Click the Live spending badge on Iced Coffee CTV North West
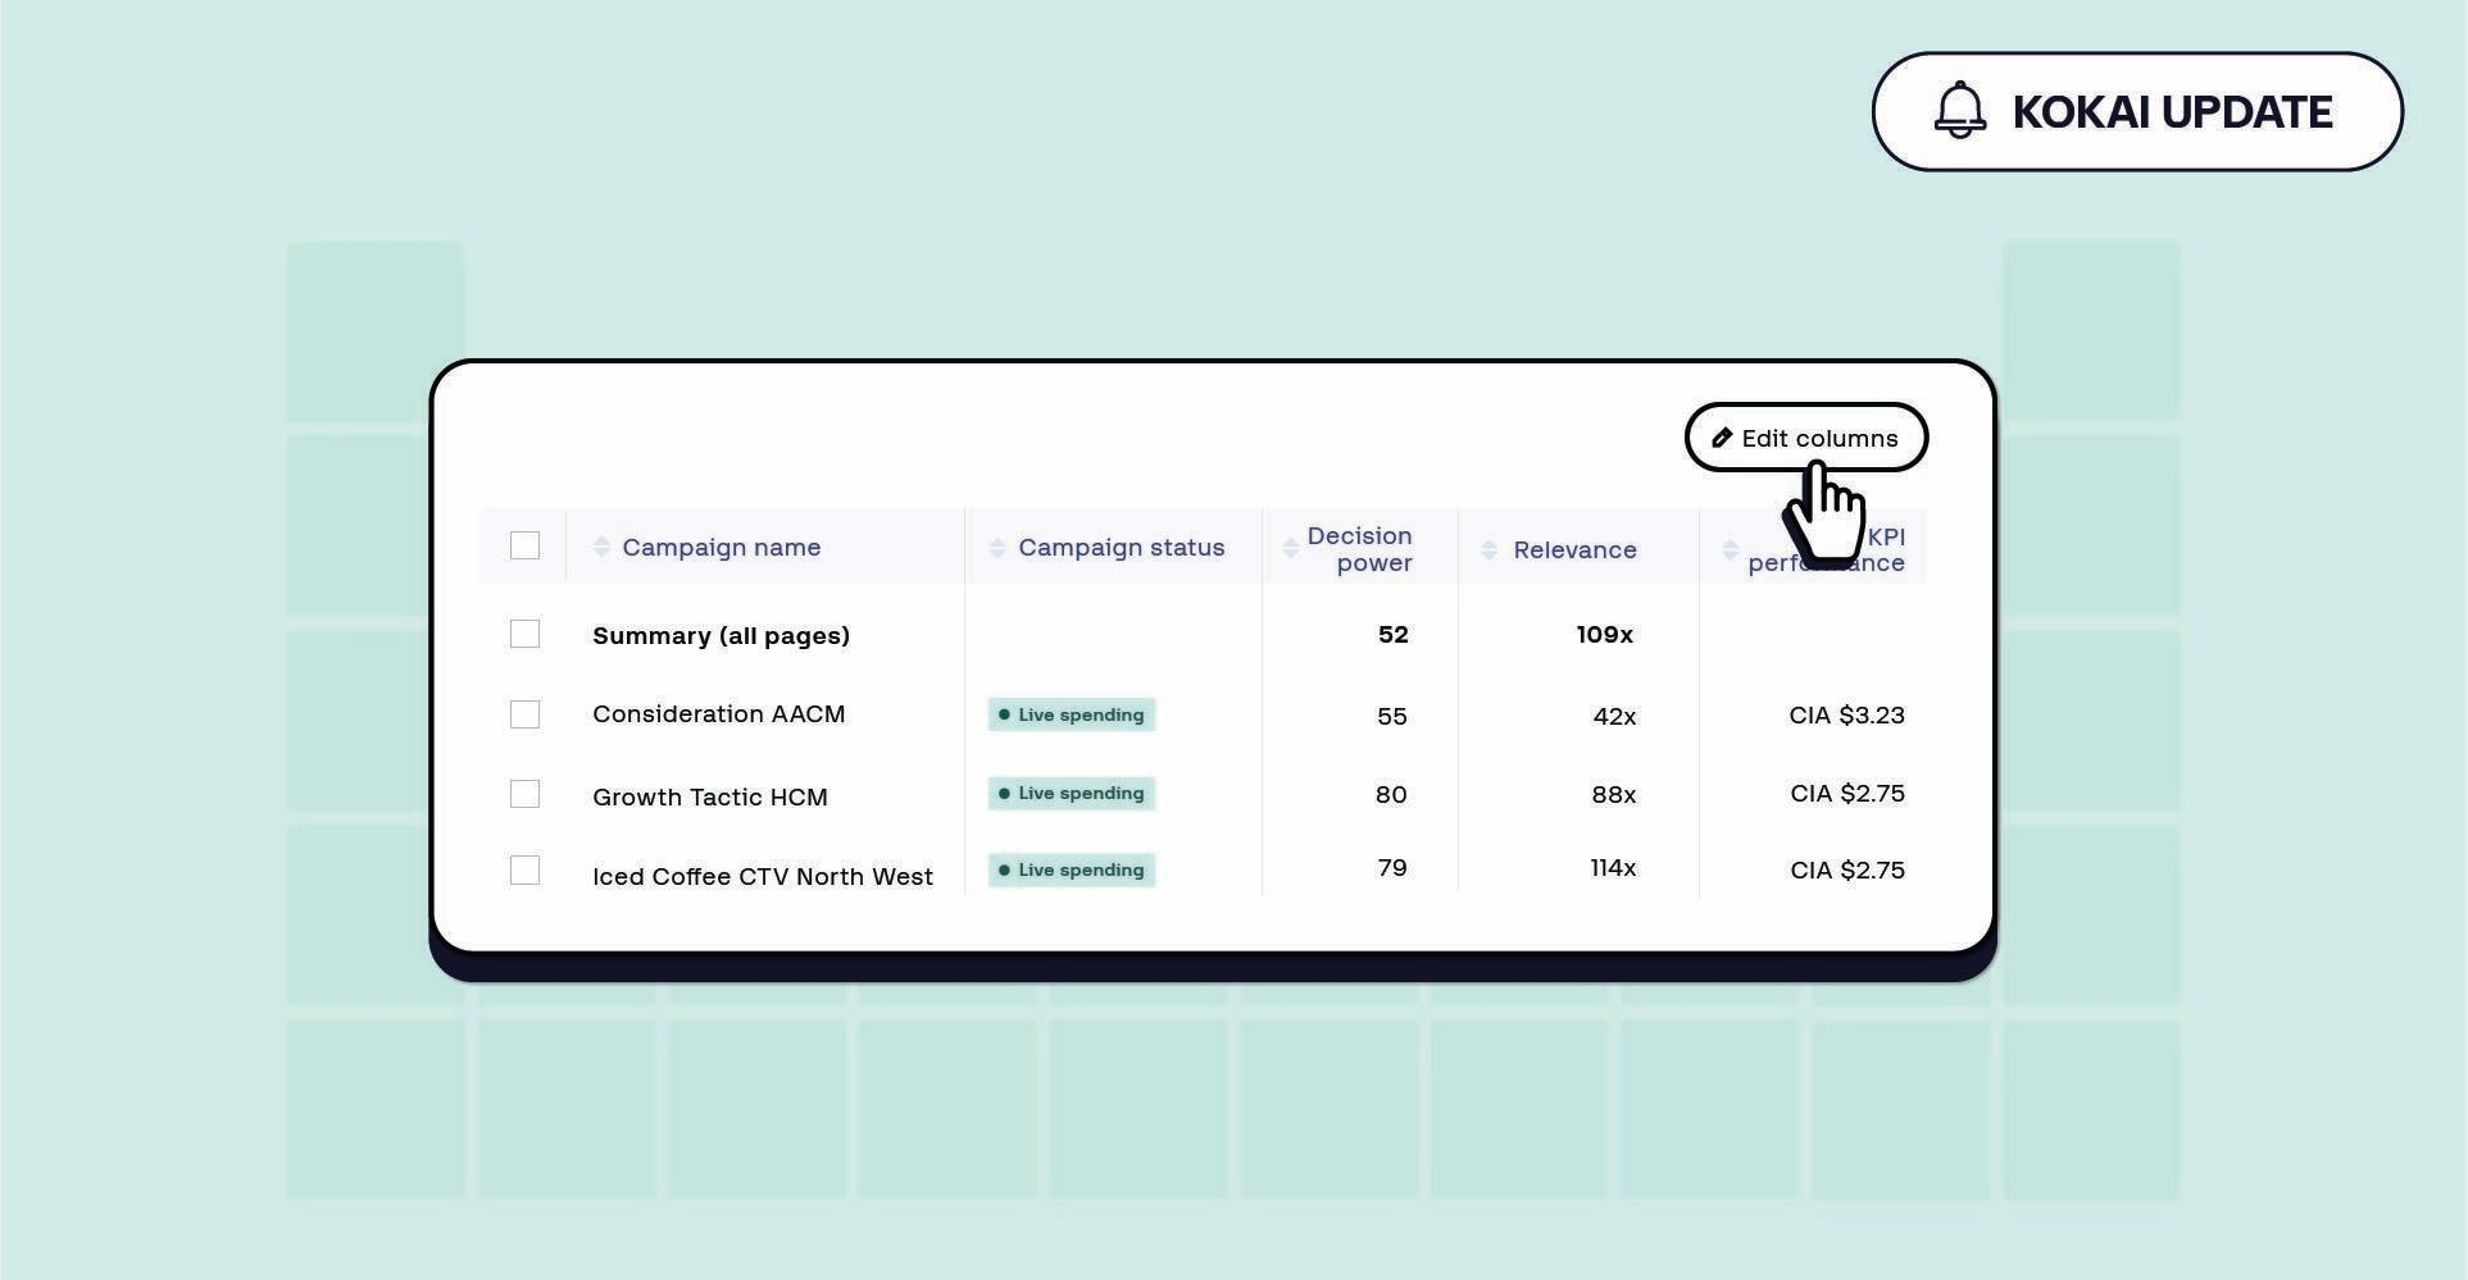The image size is (2468, 1280). [x=1070, y=870]
